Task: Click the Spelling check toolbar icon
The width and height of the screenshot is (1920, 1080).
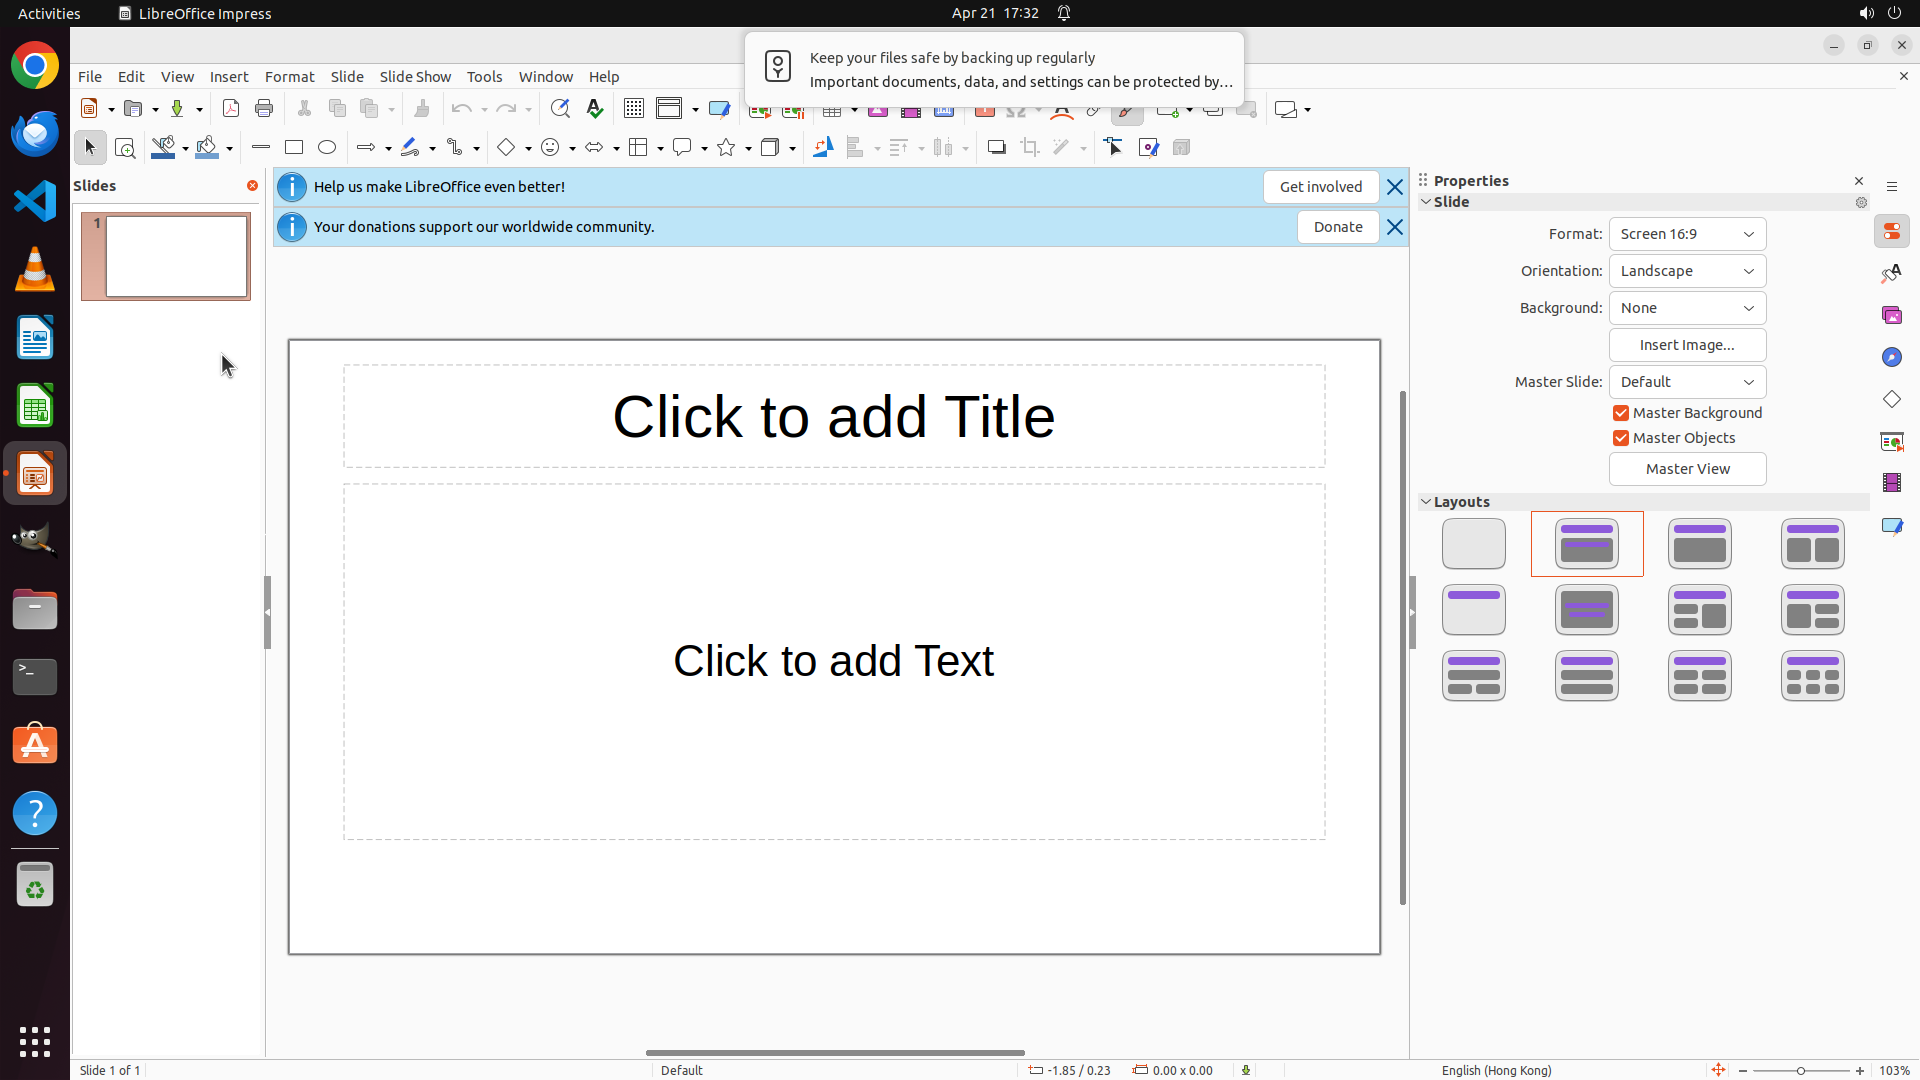Action: point(595,109)
